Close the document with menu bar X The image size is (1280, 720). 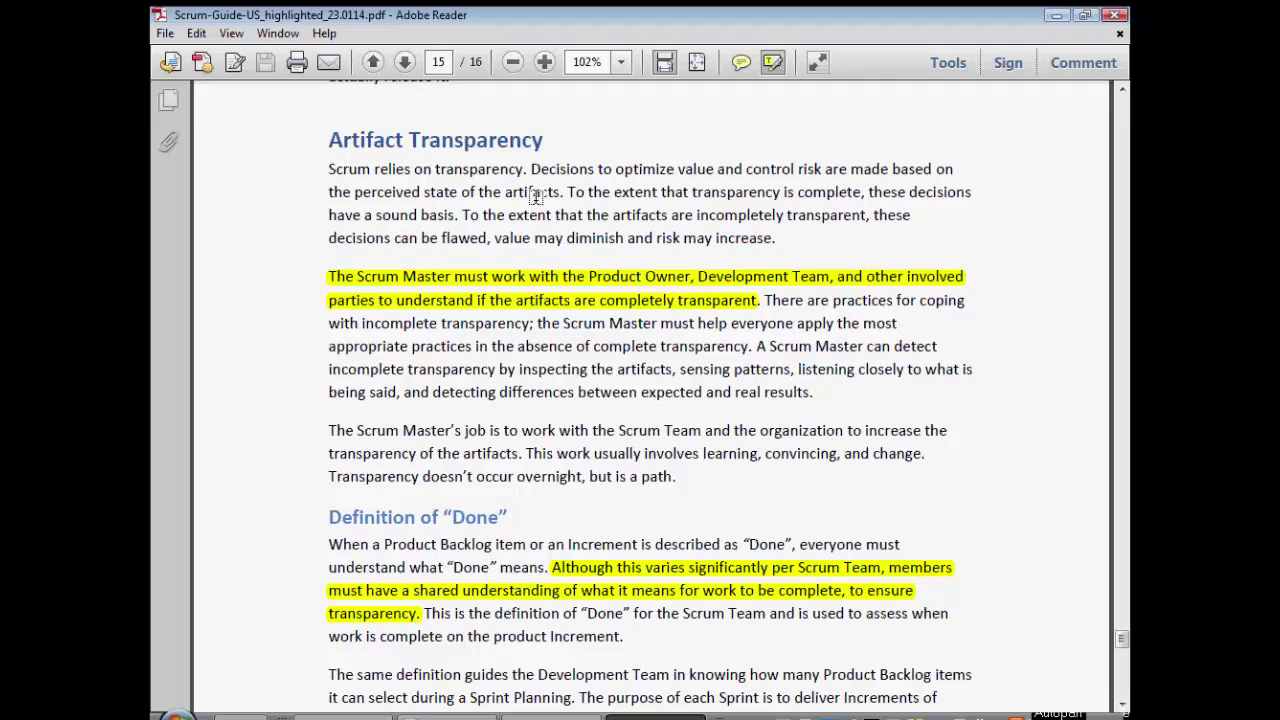click(x=1120, y=33)
